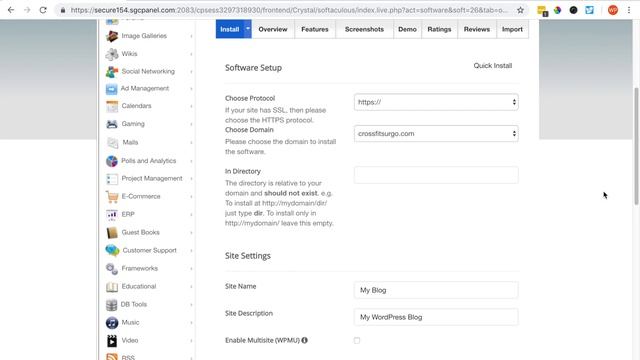Select the Frameworks gears icon

(x=112, y=269)
